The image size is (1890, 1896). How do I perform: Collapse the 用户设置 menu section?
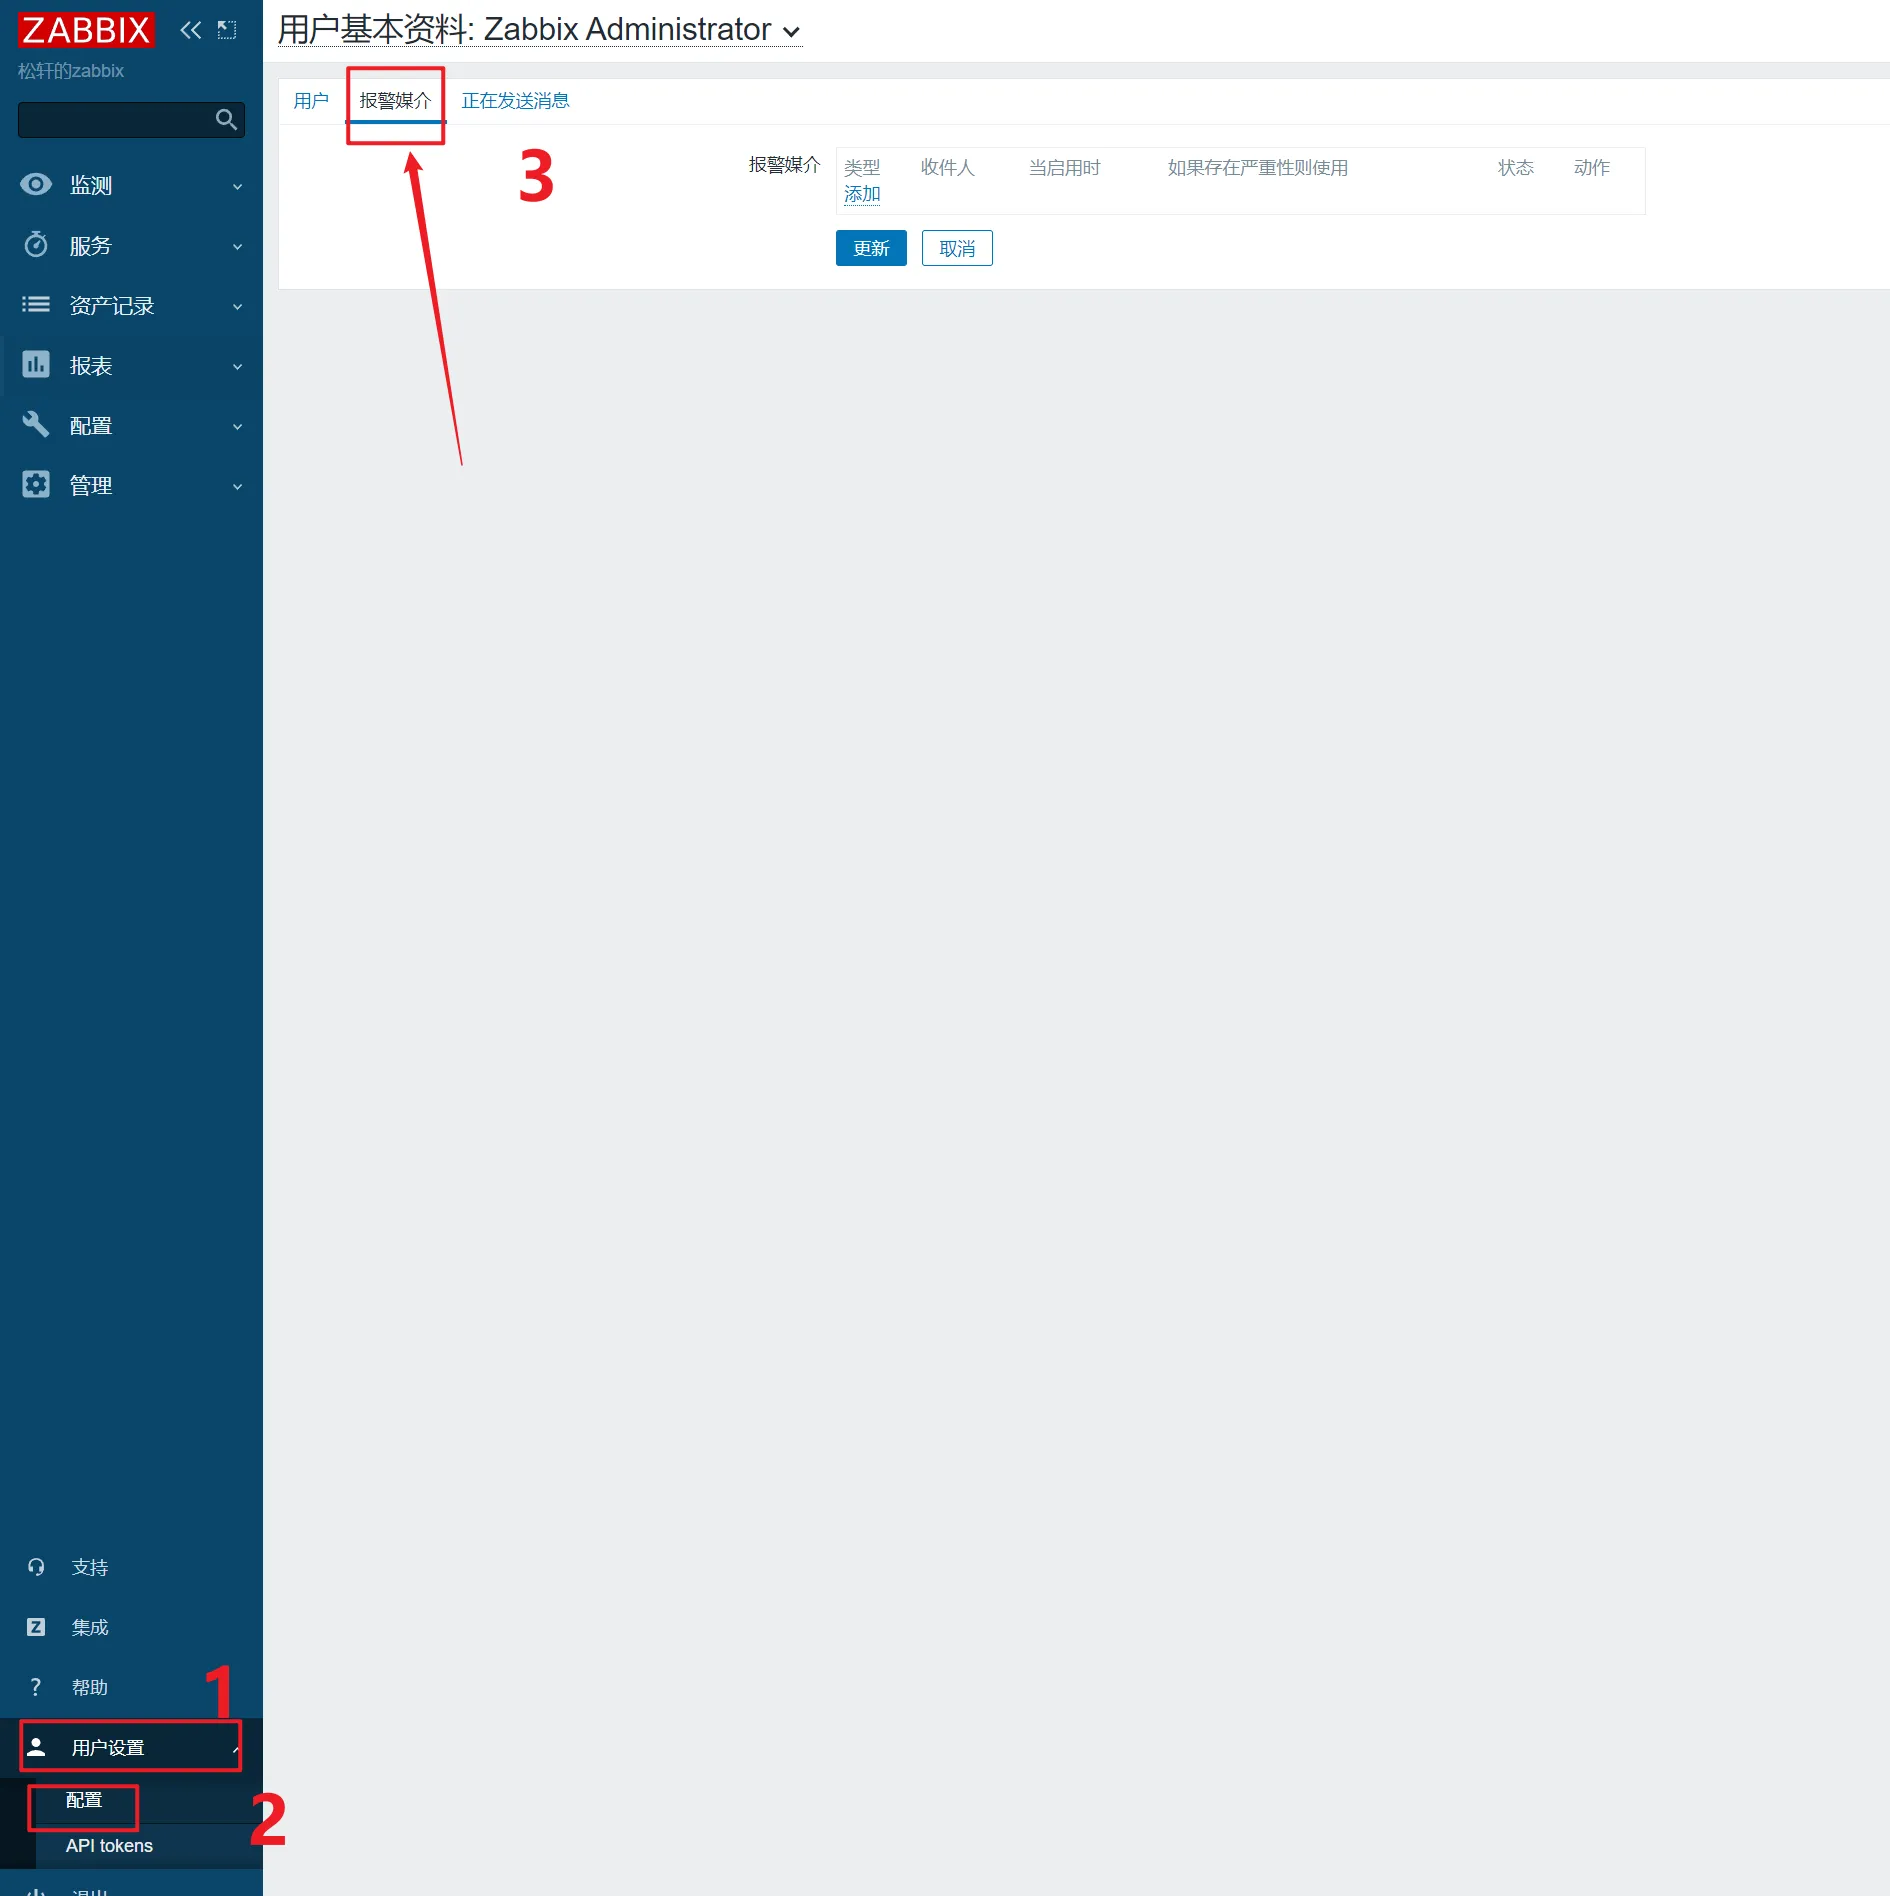(x=130, y=1747)
